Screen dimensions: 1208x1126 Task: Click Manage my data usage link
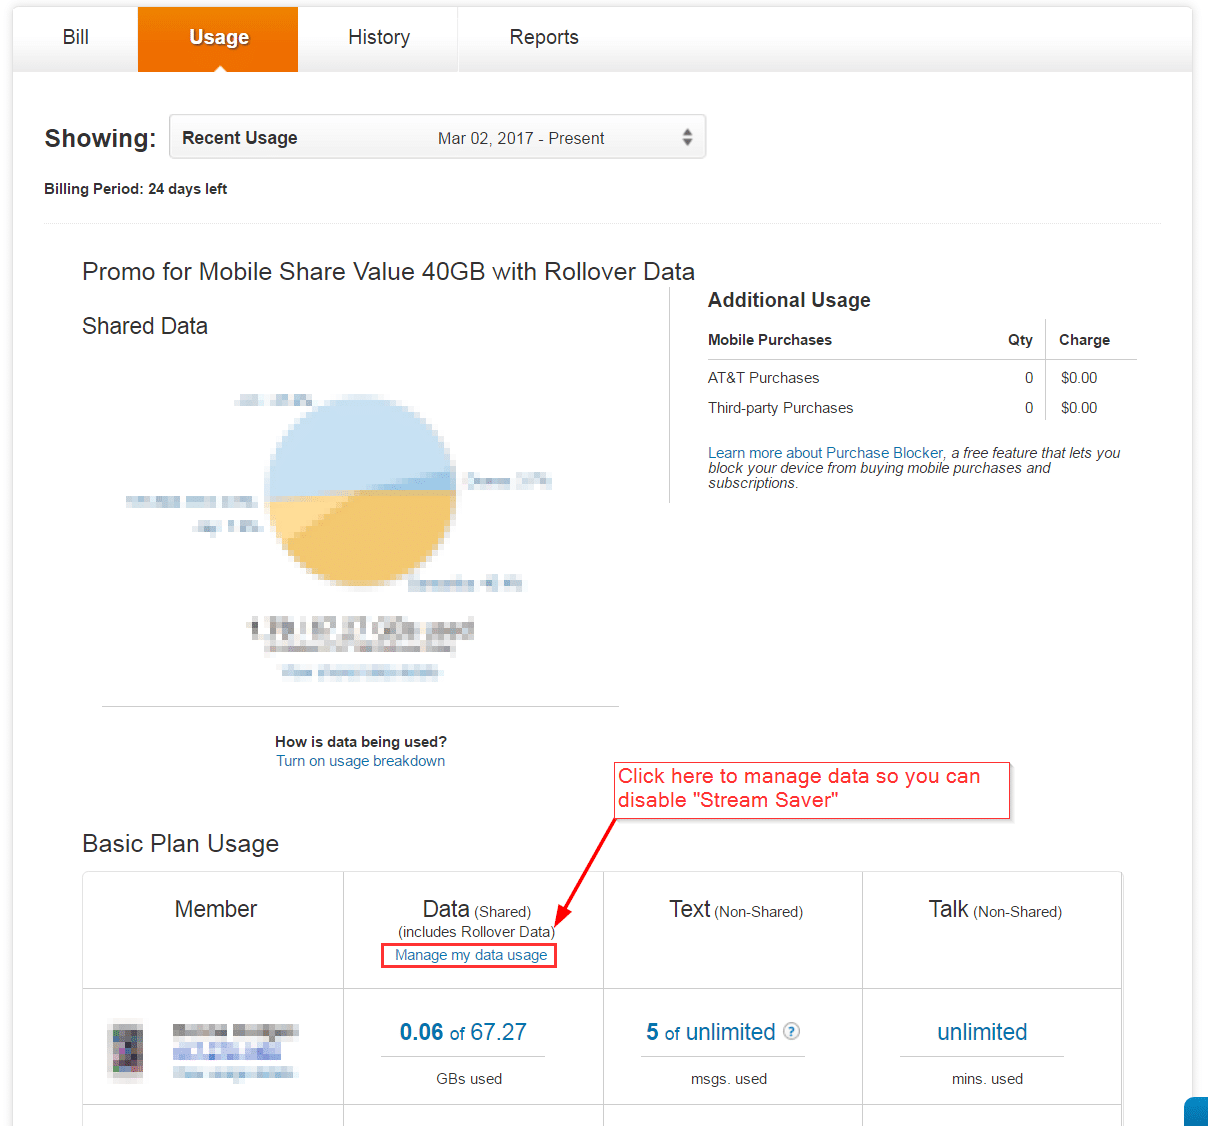coord(470,955)
